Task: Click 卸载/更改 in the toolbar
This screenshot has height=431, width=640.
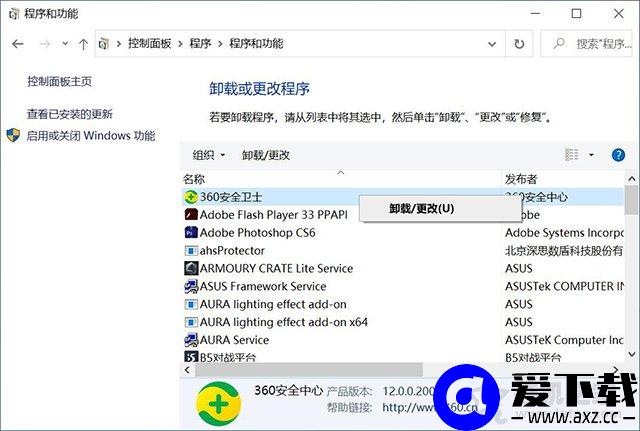Action: 266,155
